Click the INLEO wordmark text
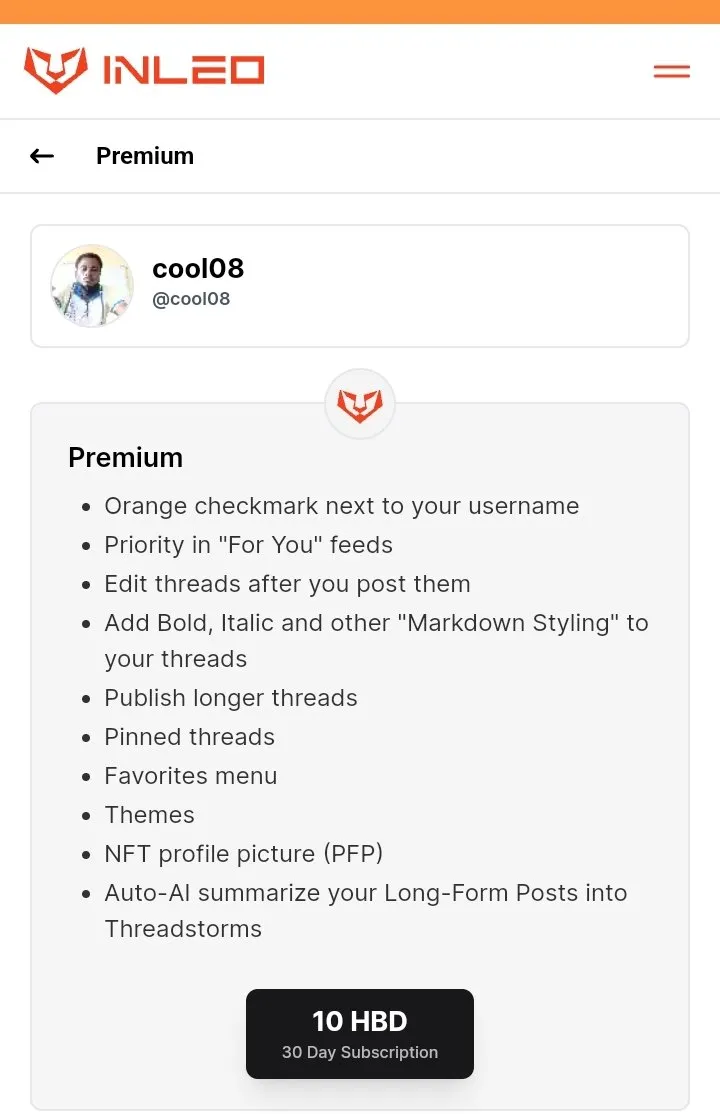720x1114 pixels. 184,70
